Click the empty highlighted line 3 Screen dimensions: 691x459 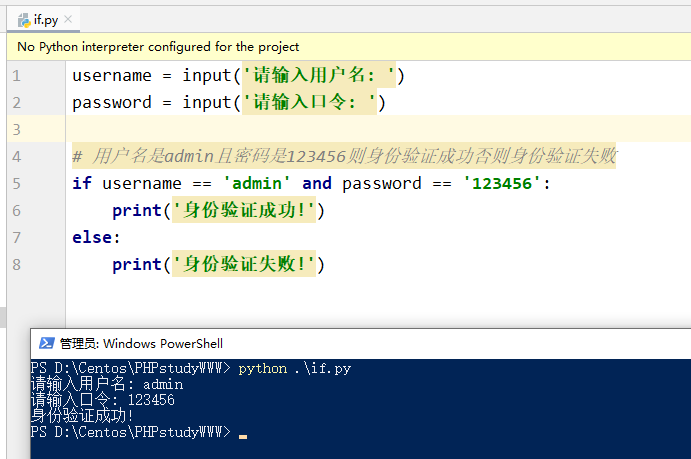(378, 129)
